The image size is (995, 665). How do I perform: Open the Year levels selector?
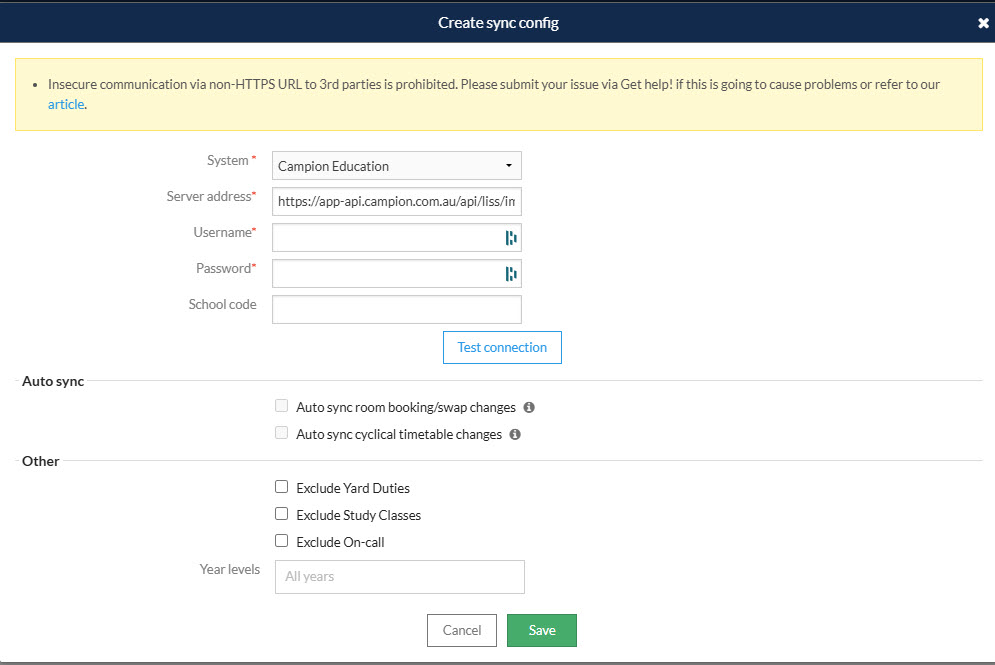click(x=399, y=577)
